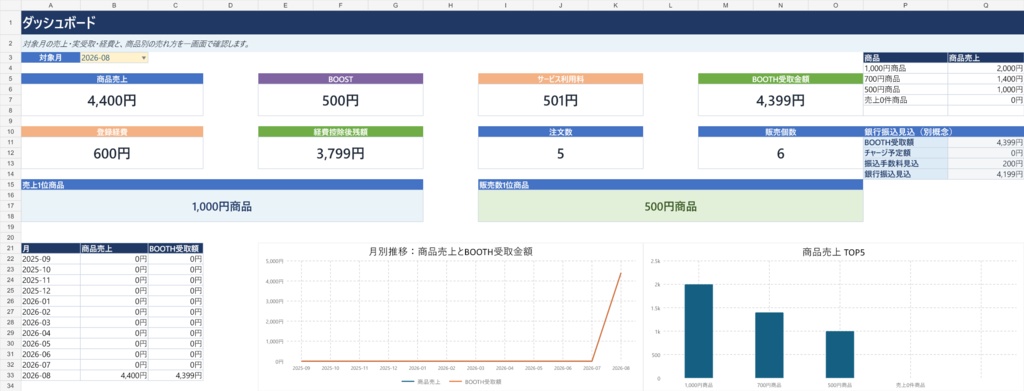Click the 1,000円商品 bar in bar chart
The image size is (1024, 391).
pos(699,331)
